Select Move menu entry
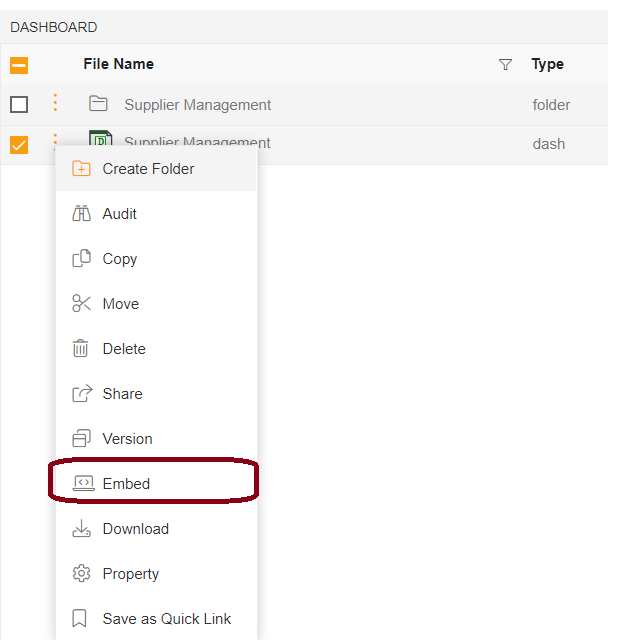 (156, 303)
